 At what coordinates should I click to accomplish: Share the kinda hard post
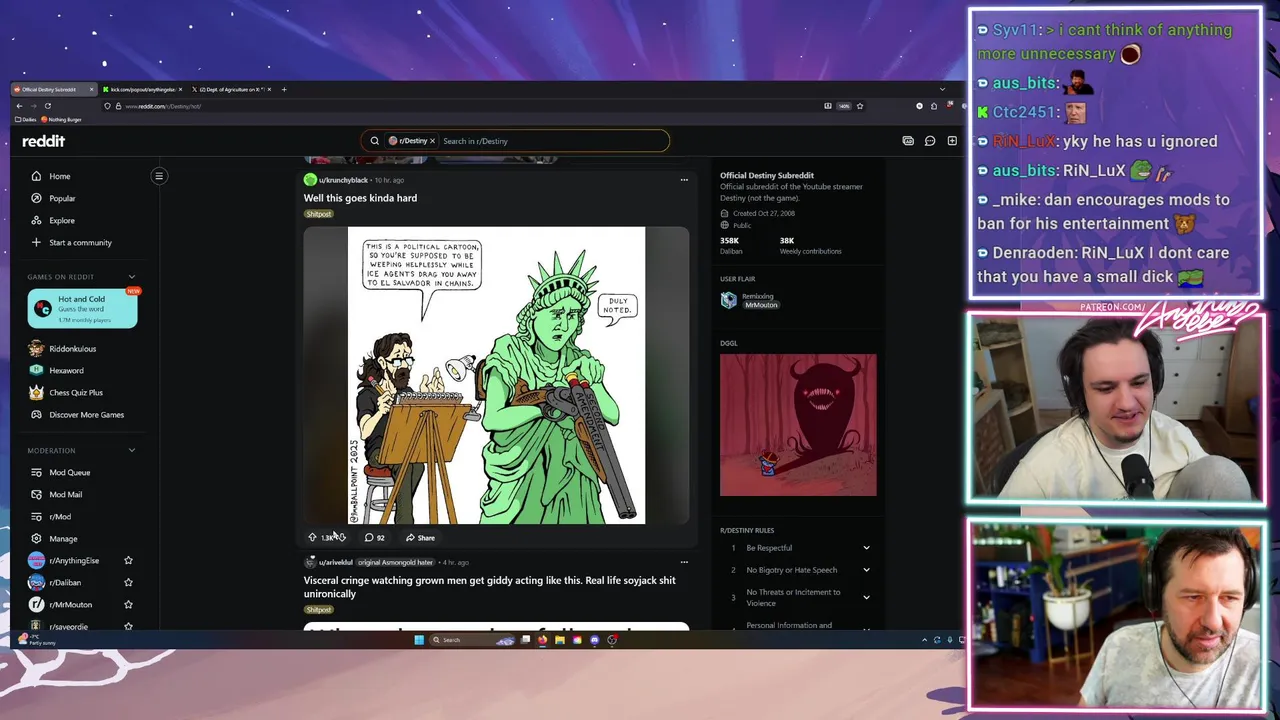pyautogui.click(x=420, y=538)
